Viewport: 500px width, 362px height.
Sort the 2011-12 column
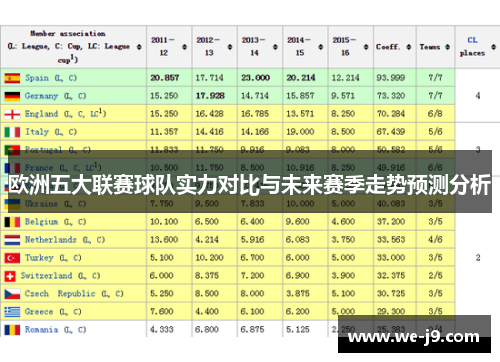pyautogui.click(x=184, y=47)
